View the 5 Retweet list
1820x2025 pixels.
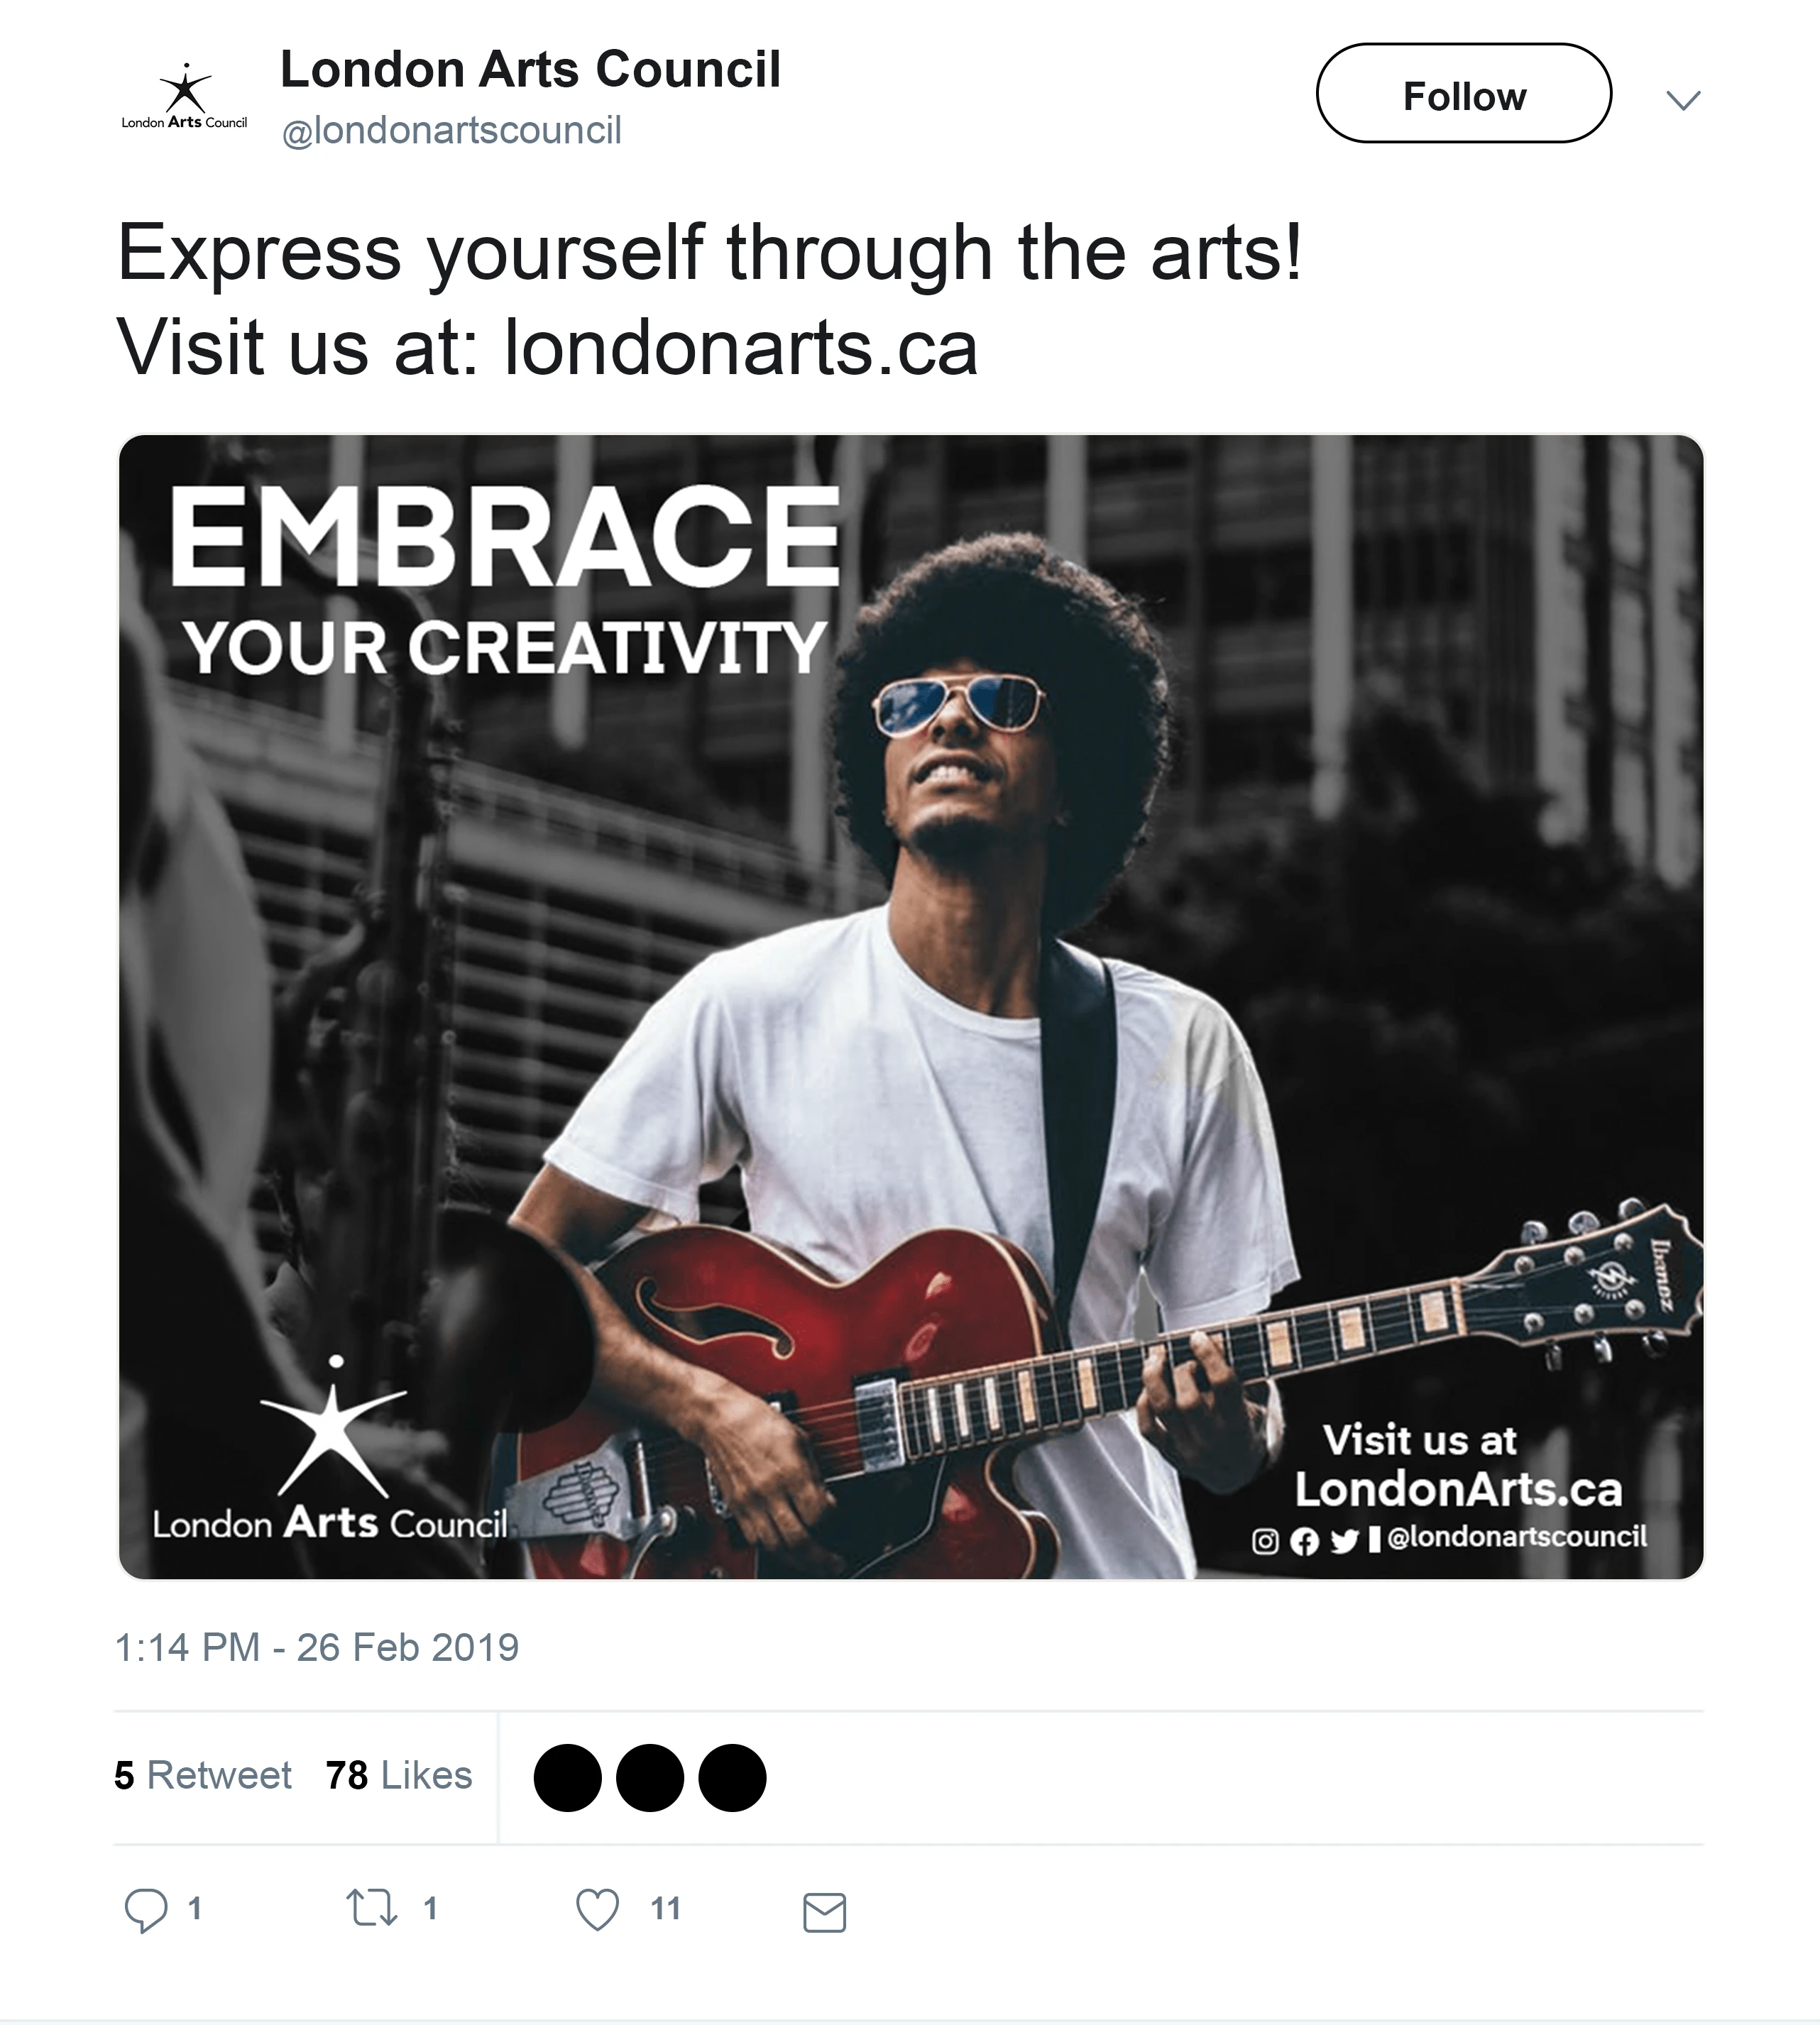click(x=203, y=1775)
